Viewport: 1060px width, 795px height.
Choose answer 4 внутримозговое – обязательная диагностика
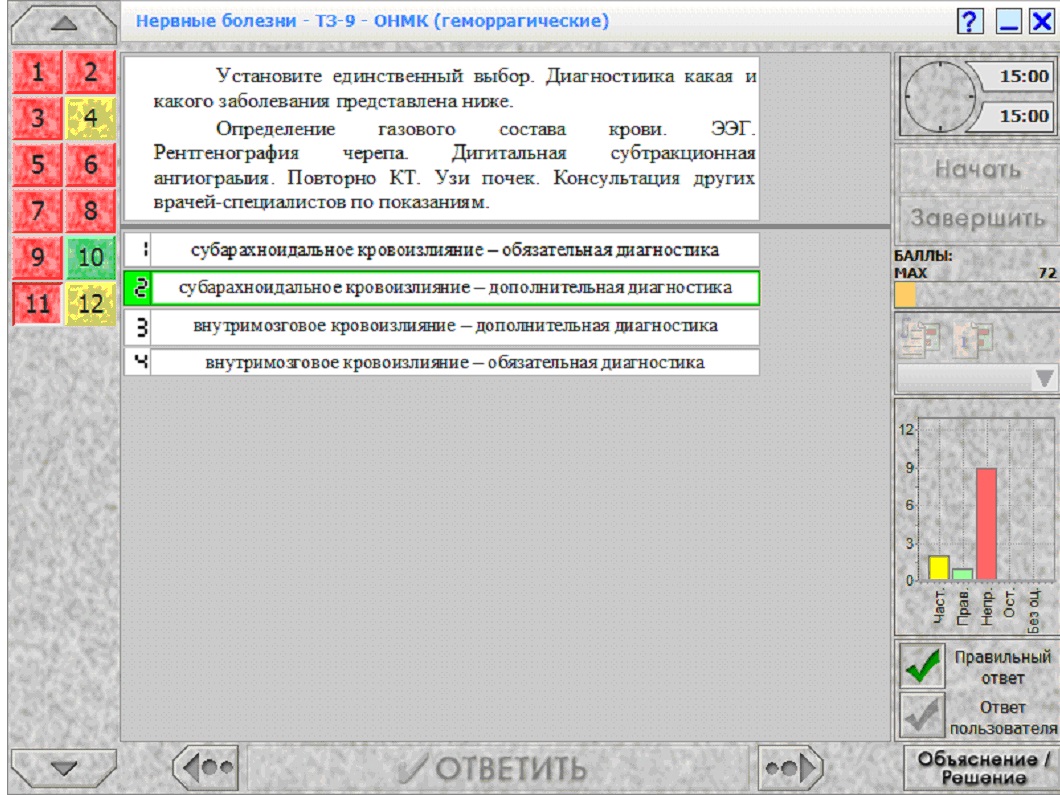tap(441, 363)
